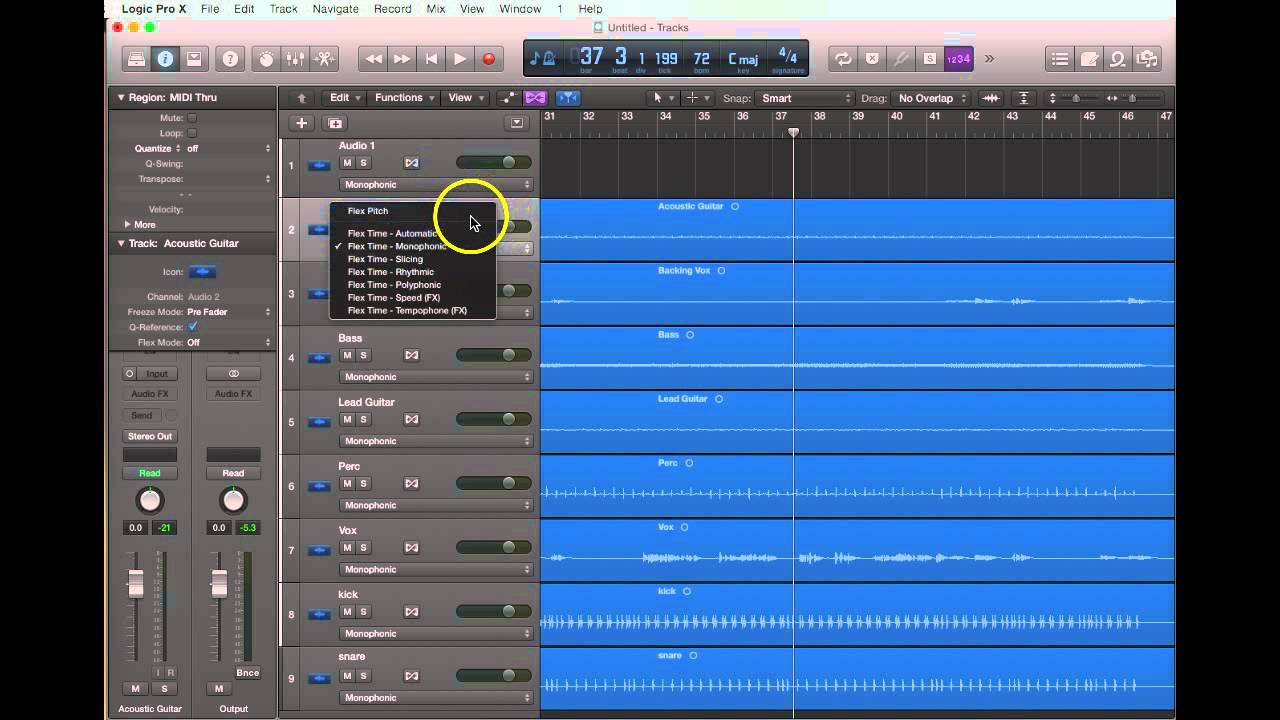The height and width of the screenshot is (720, 1280).
Task: Open Smart Controls knob icon
Action: point(266,59)
